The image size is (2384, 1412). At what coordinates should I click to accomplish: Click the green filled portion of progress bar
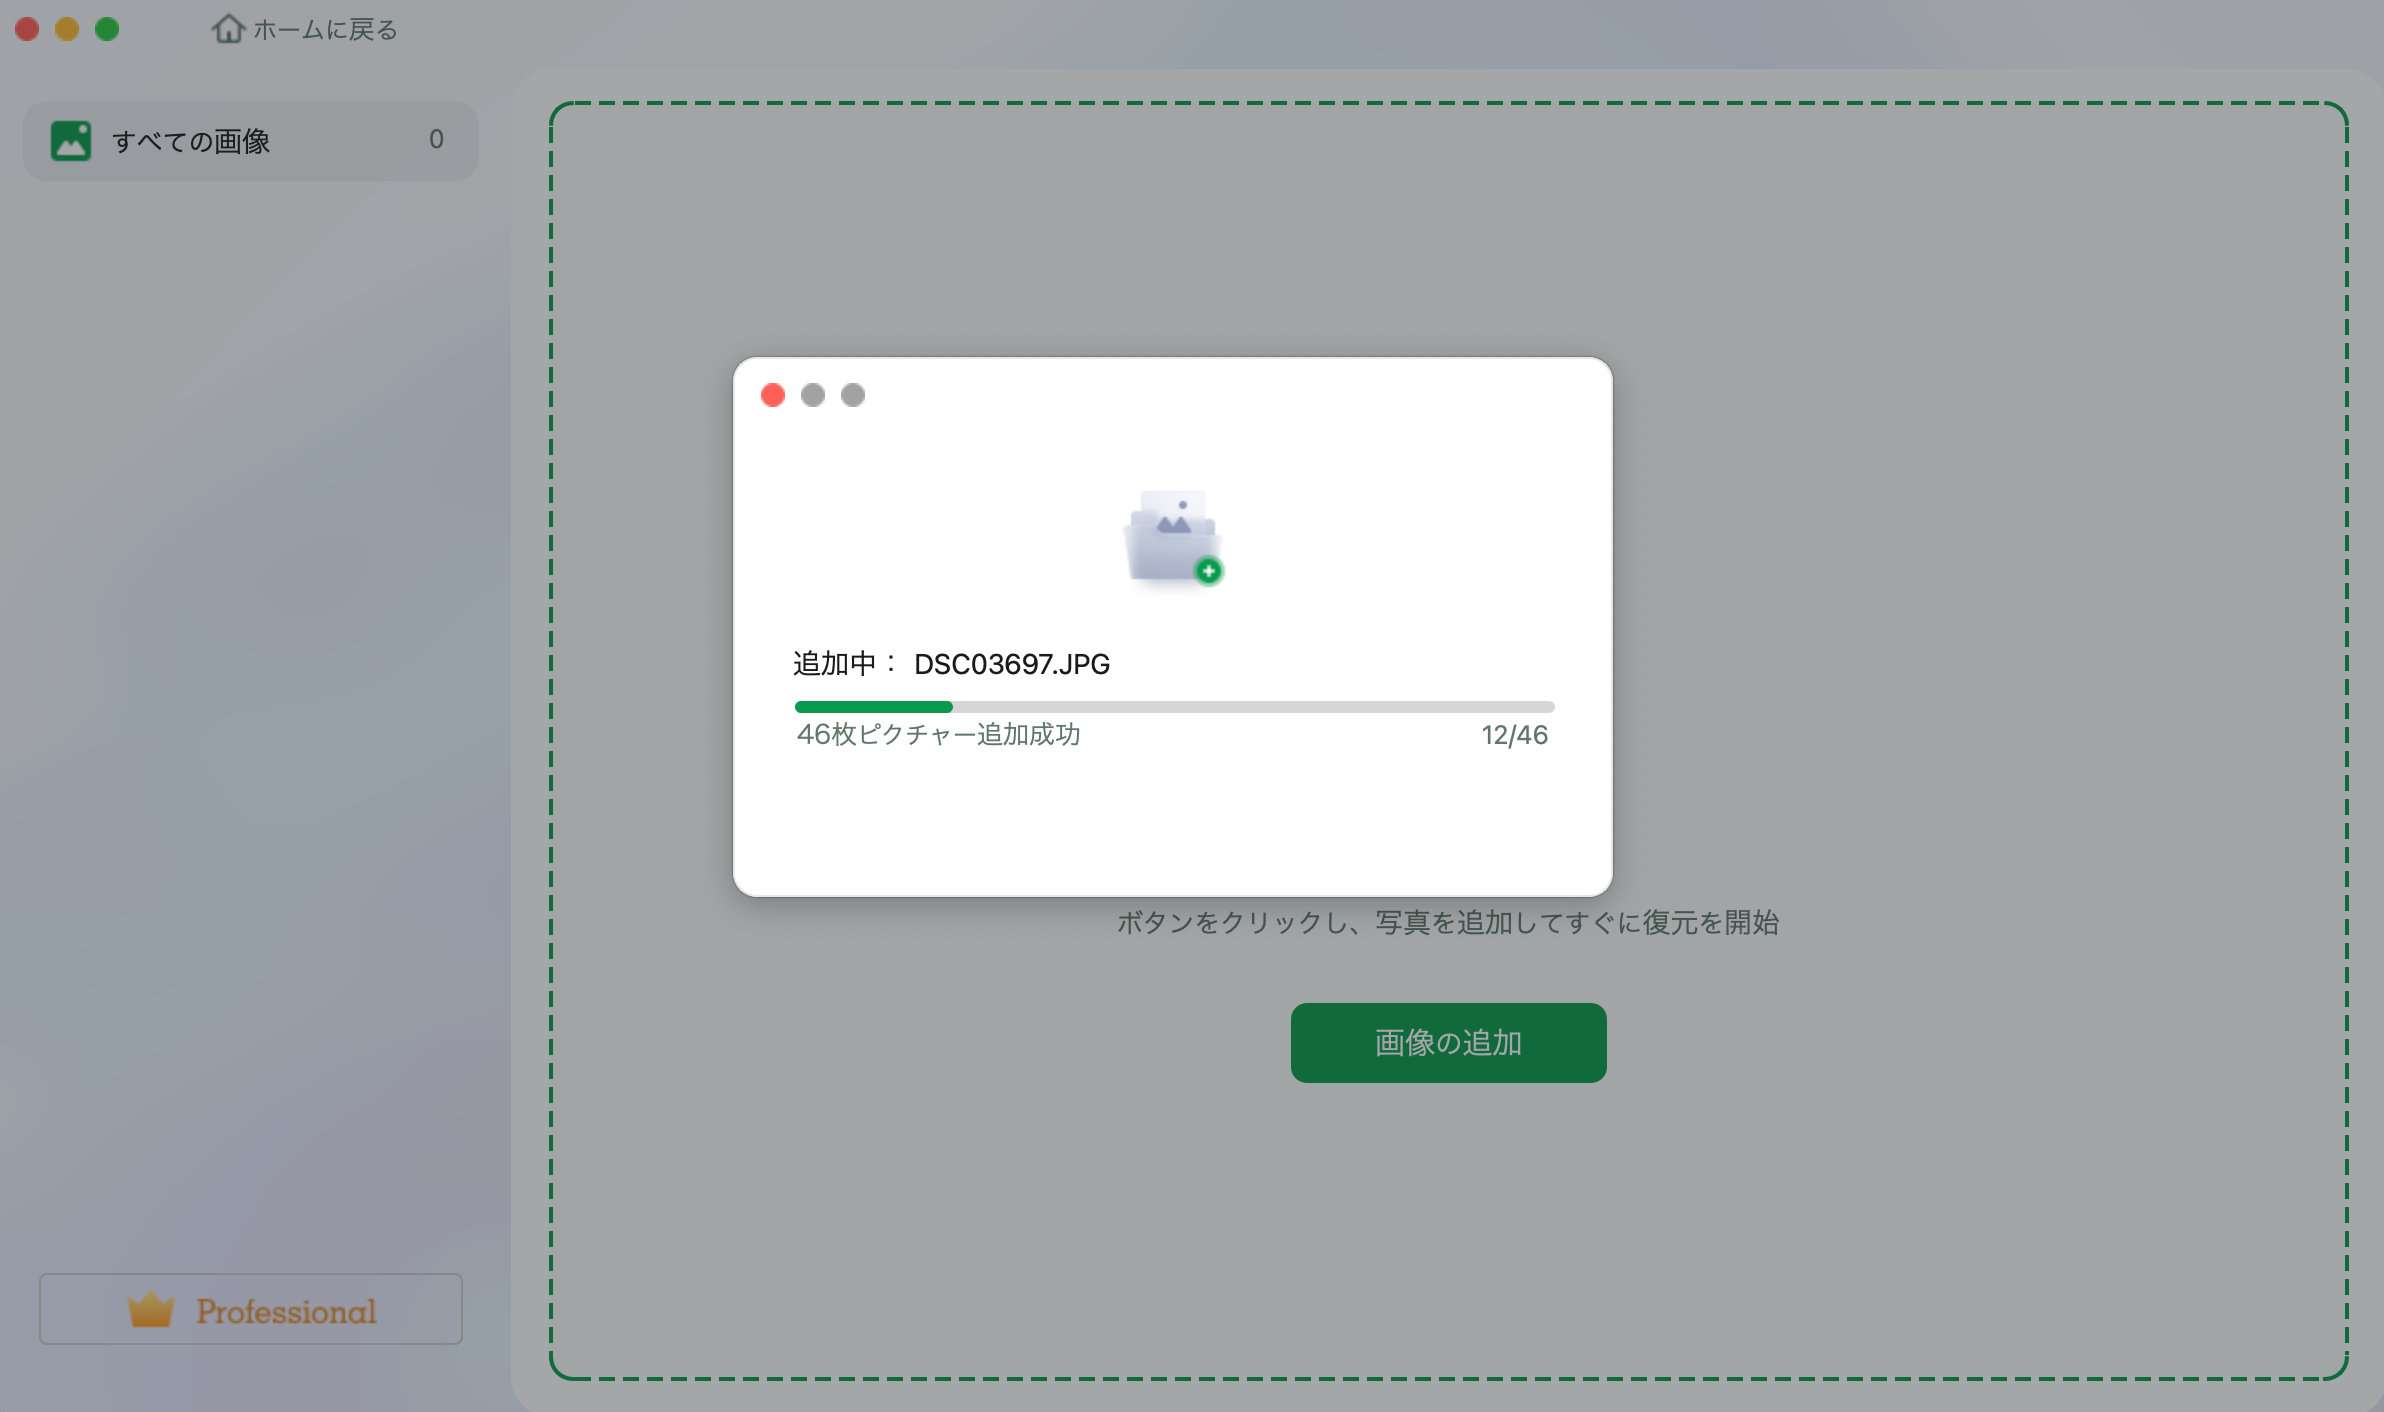click(873, 707)
